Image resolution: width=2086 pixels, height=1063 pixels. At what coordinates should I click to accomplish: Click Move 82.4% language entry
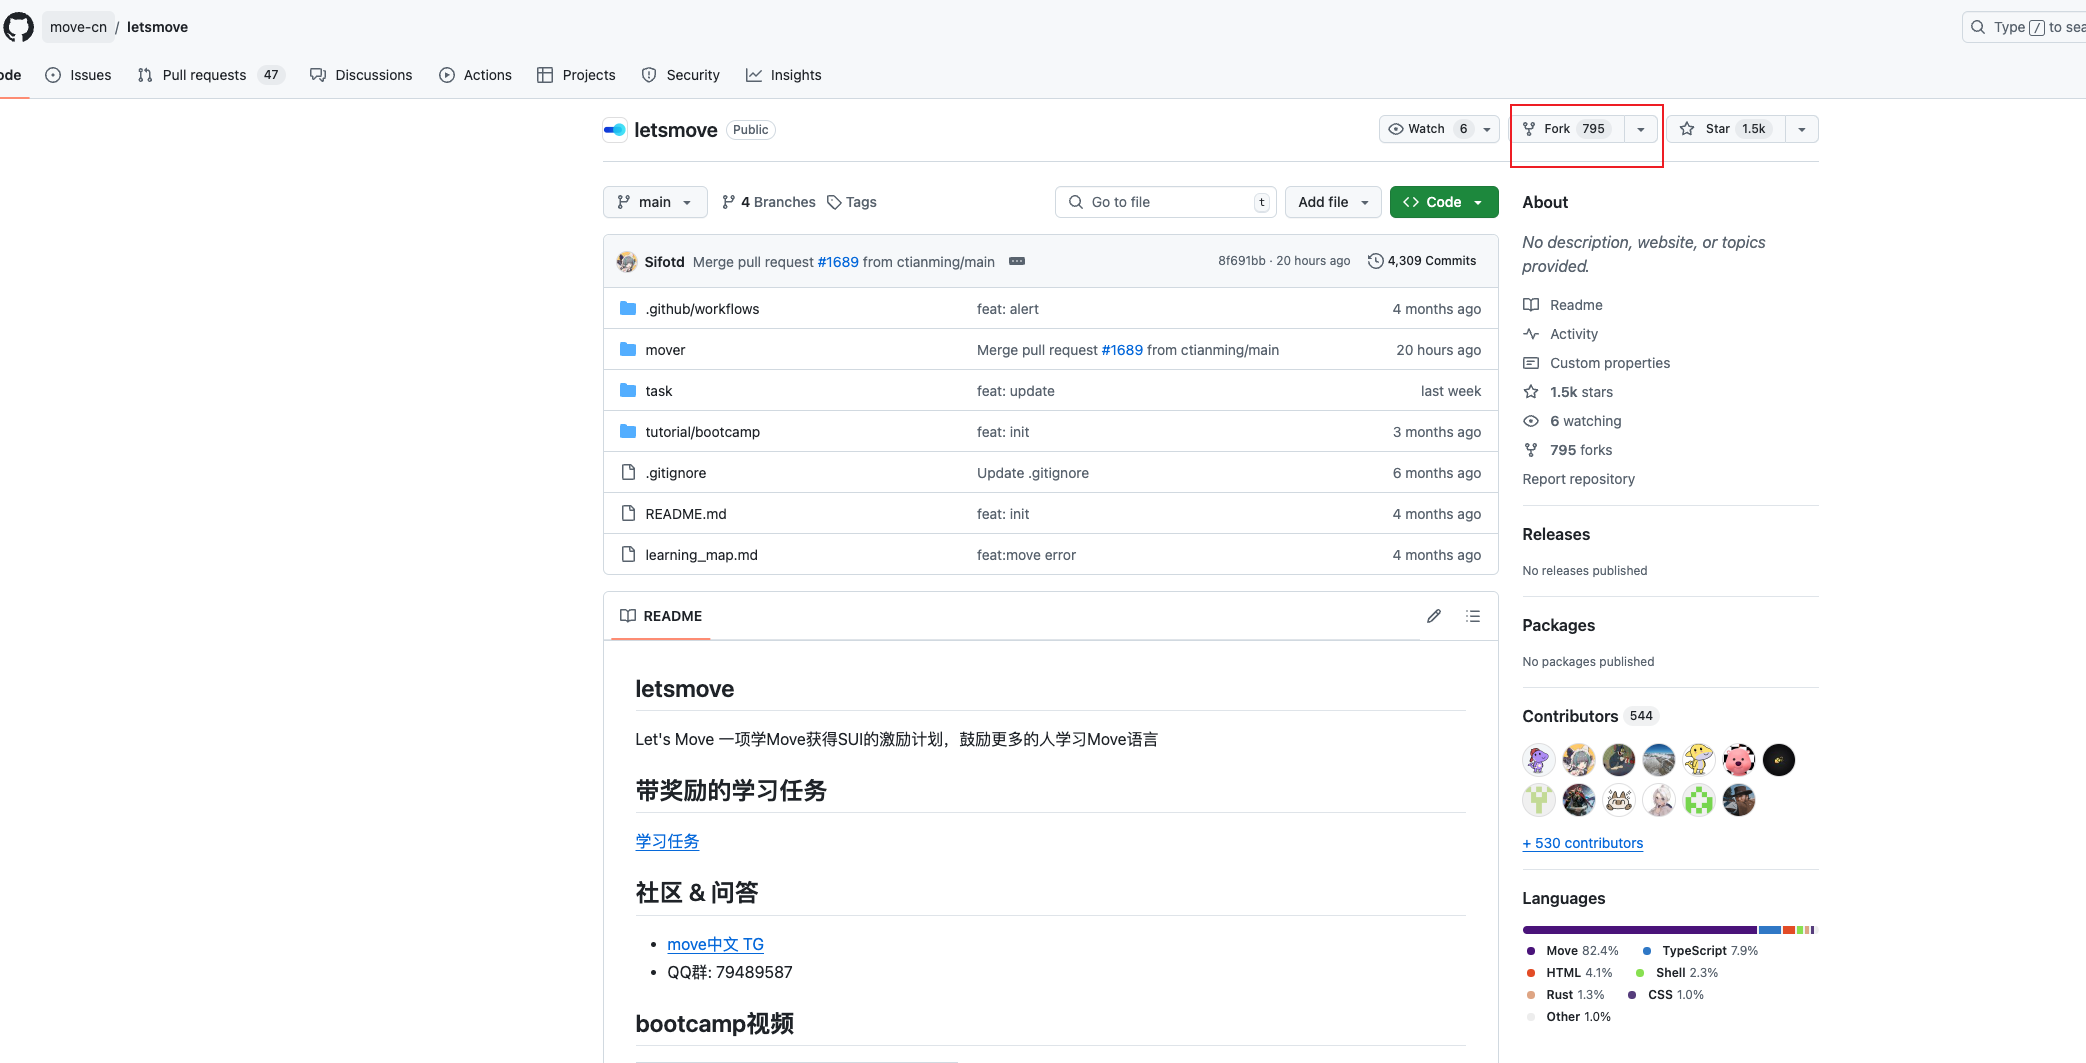point(1572,951)
